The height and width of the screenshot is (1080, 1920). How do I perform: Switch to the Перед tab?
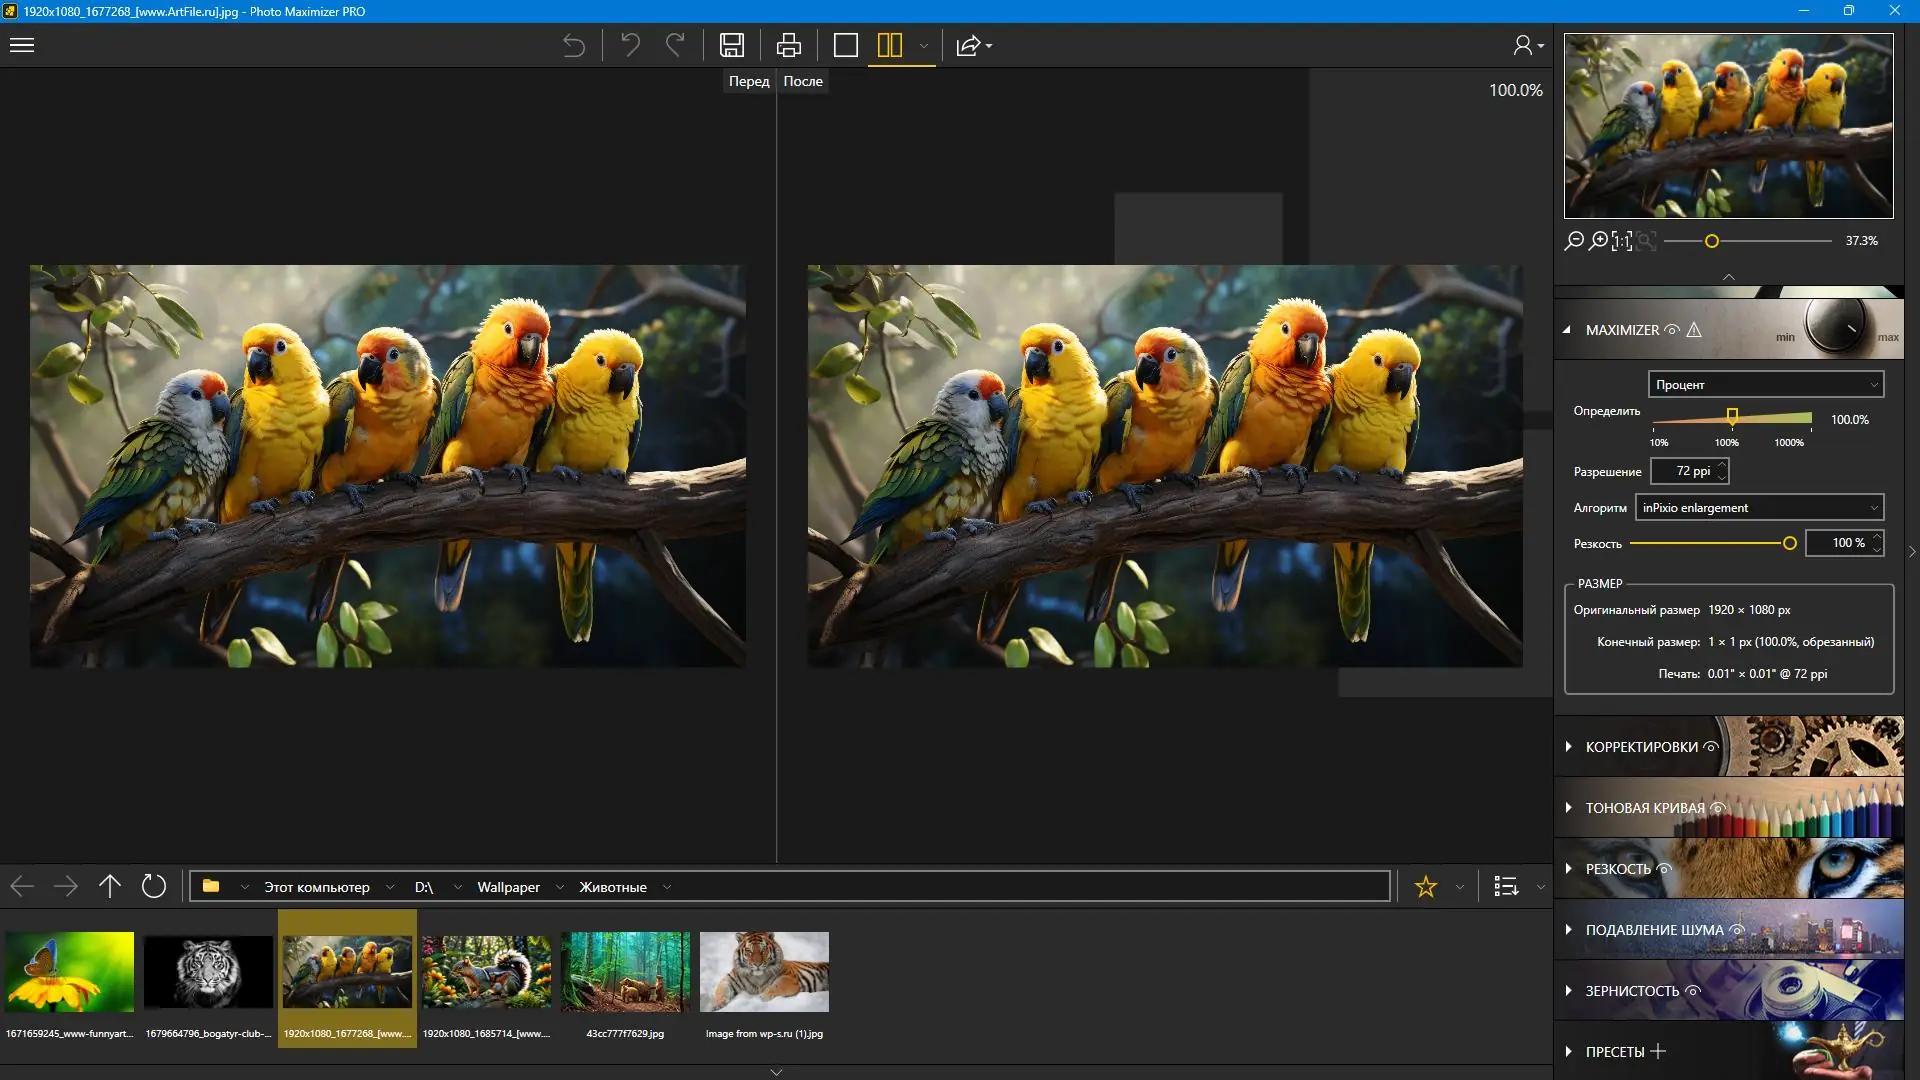(748, 81)
